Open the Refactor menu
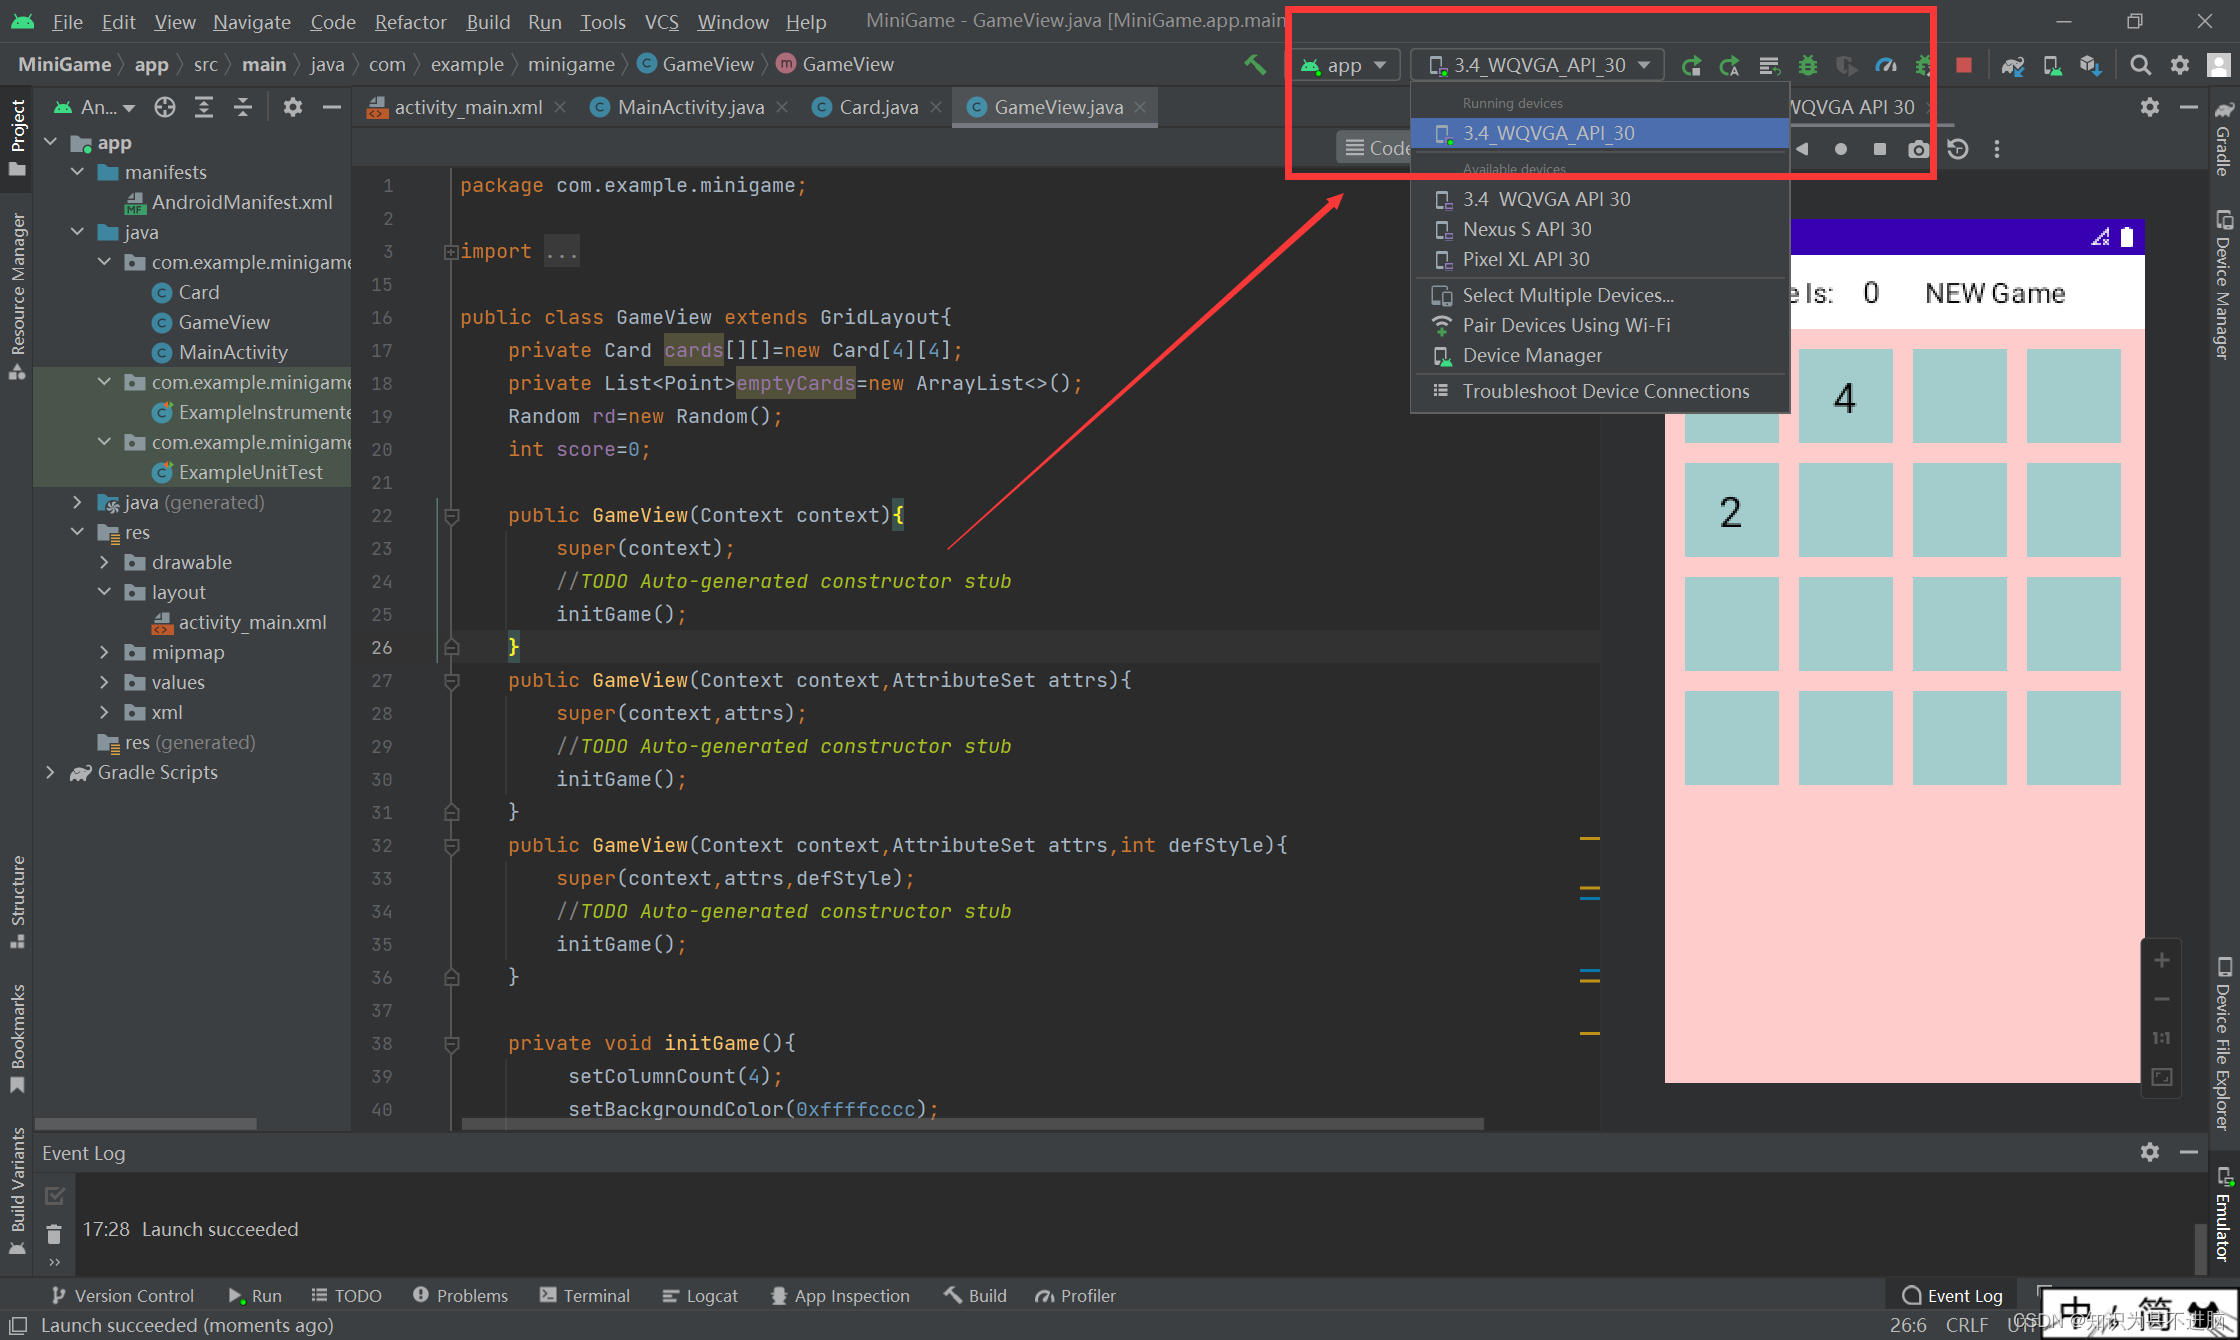The image size is (2240, 1340). click(410, 21)
